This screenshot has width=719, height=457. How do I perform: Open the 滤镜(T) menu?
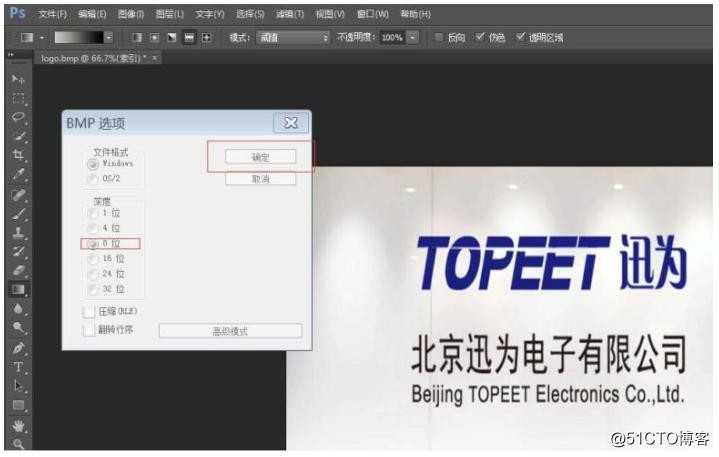coord(290,14)
